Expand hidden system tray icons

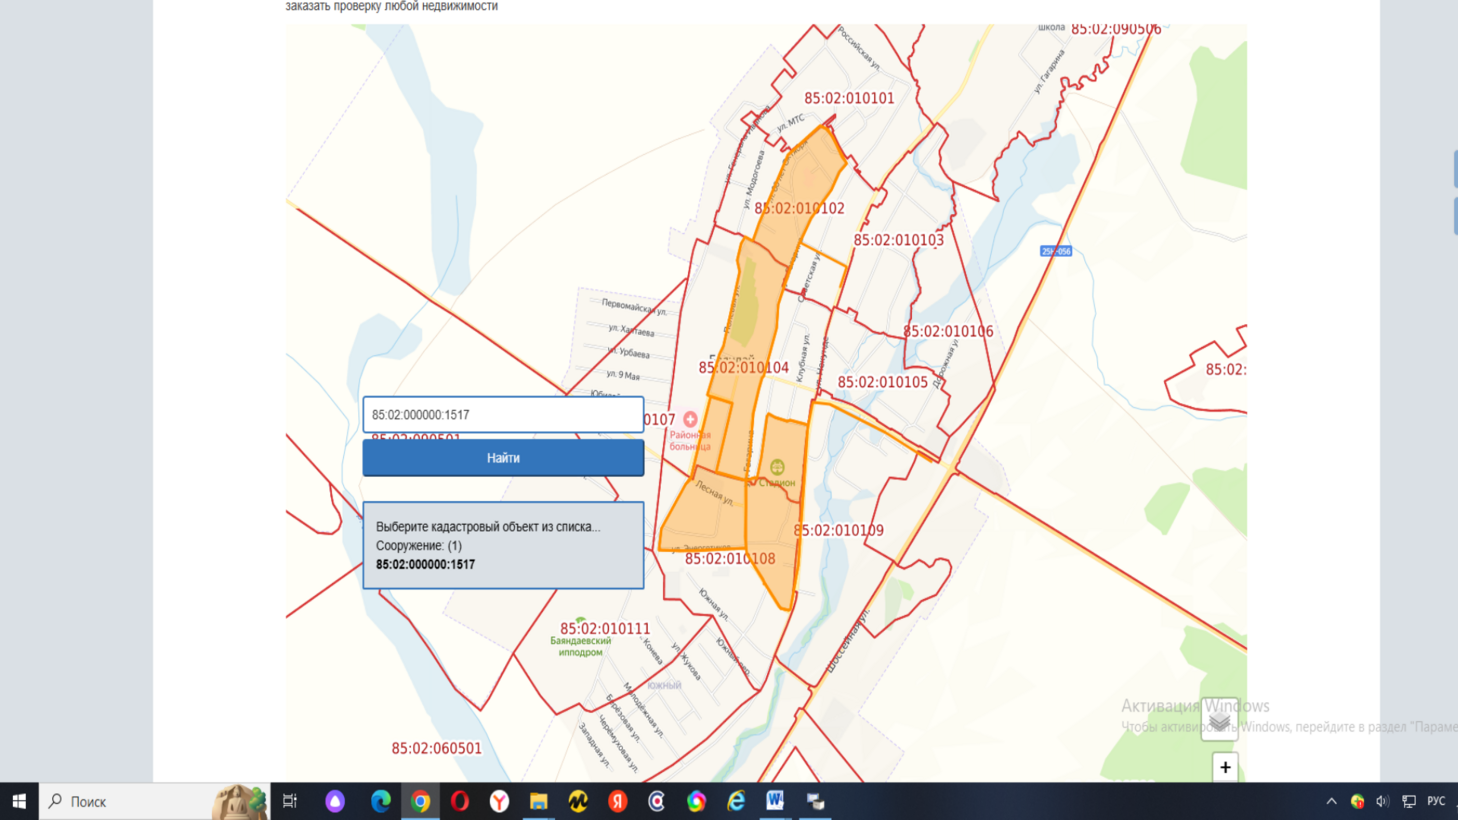1331,801
